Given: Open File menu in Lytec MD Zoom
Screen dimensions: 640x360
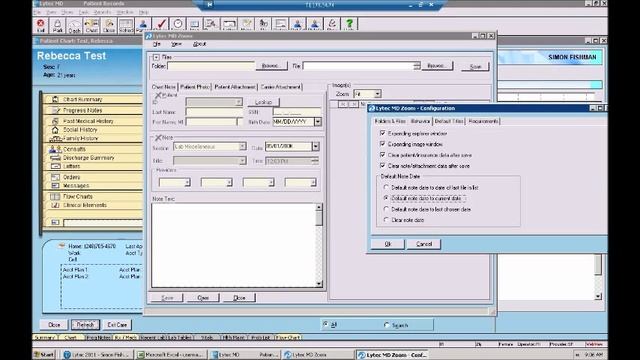Looking at the screenshot, I should 157,44.
